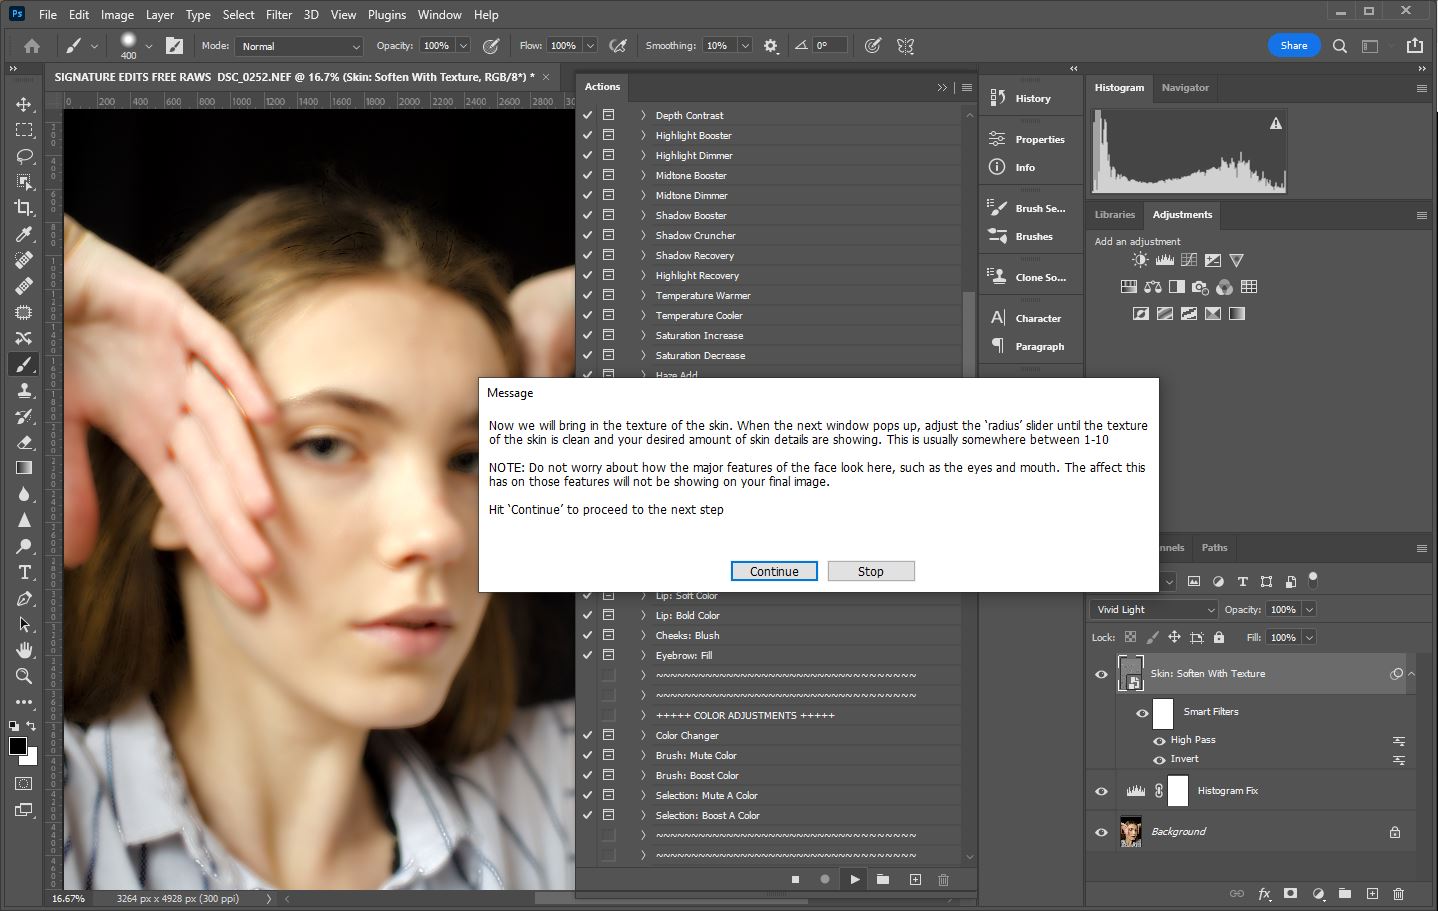Hide the Background layer visibility eye

coord(1101,832)
